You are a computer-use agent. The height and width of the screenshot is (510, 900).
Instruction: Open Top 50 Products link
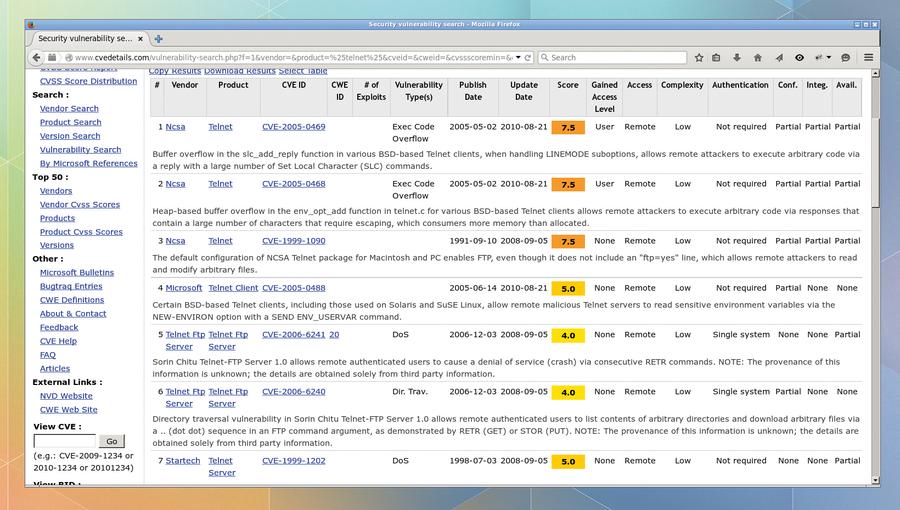(57, 218)
